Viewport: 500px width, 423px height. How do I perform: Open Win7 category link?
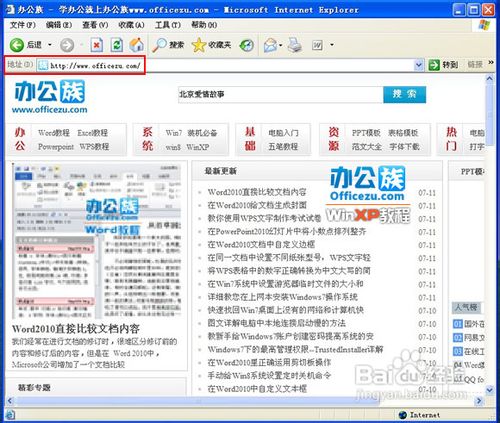(174, 133)
